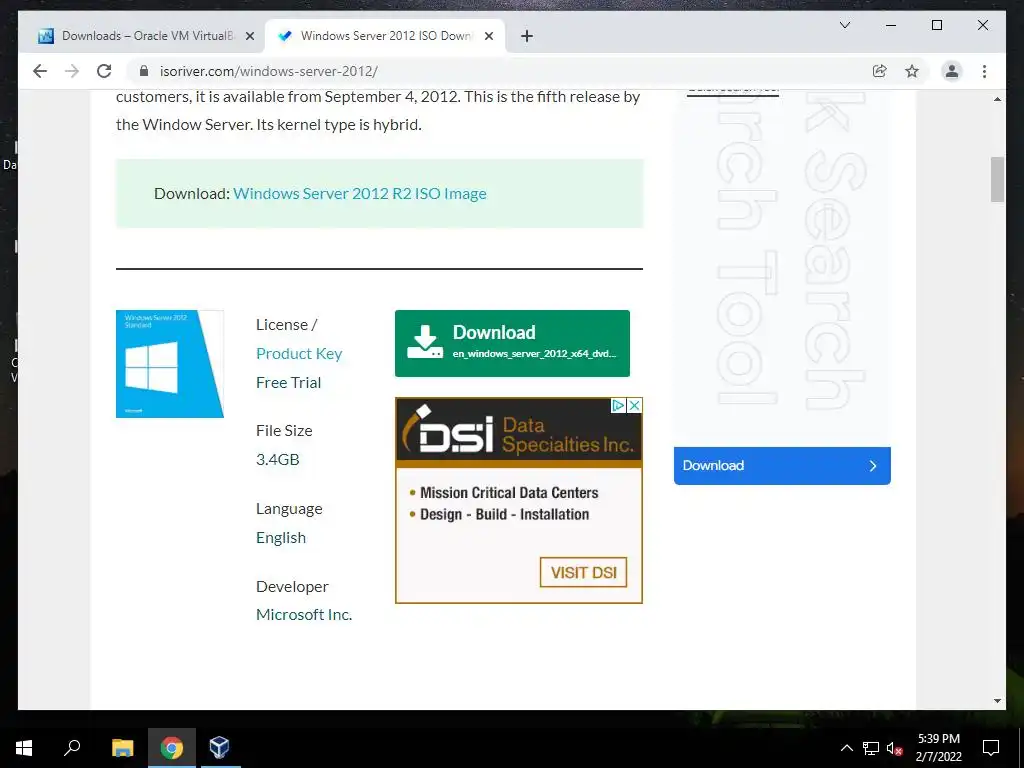
Task: Click the Microsoft Inc. developer text
Action: [x=304, y=615]
